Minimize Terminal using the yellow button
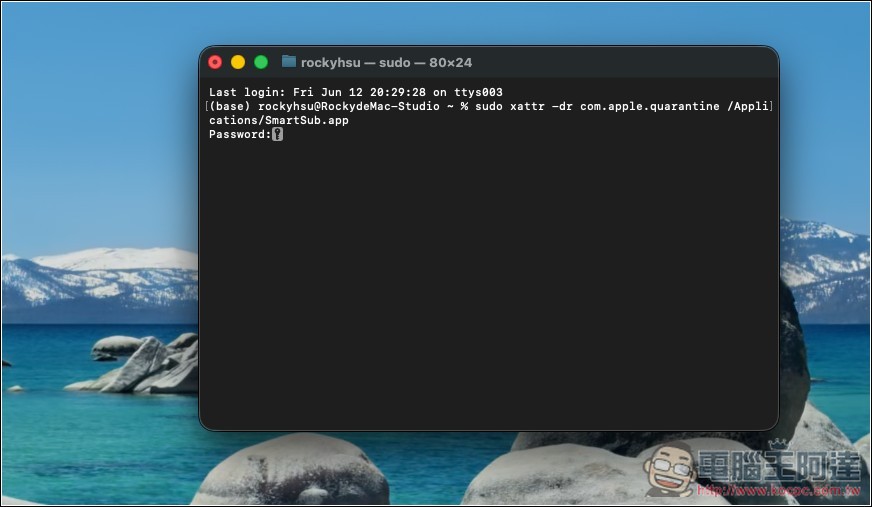Screen dimensions: 872x507 point(238,62)
